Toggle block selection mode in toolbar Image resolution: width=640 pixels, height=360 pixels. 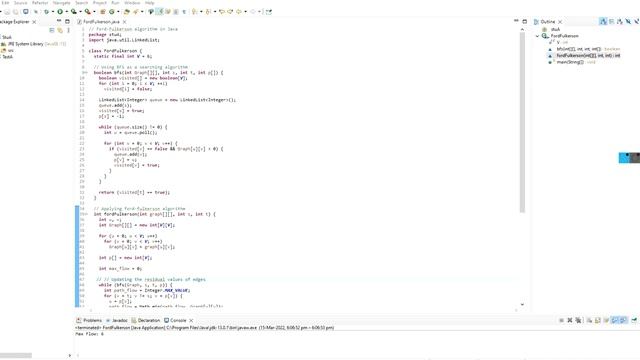point(176,12)
